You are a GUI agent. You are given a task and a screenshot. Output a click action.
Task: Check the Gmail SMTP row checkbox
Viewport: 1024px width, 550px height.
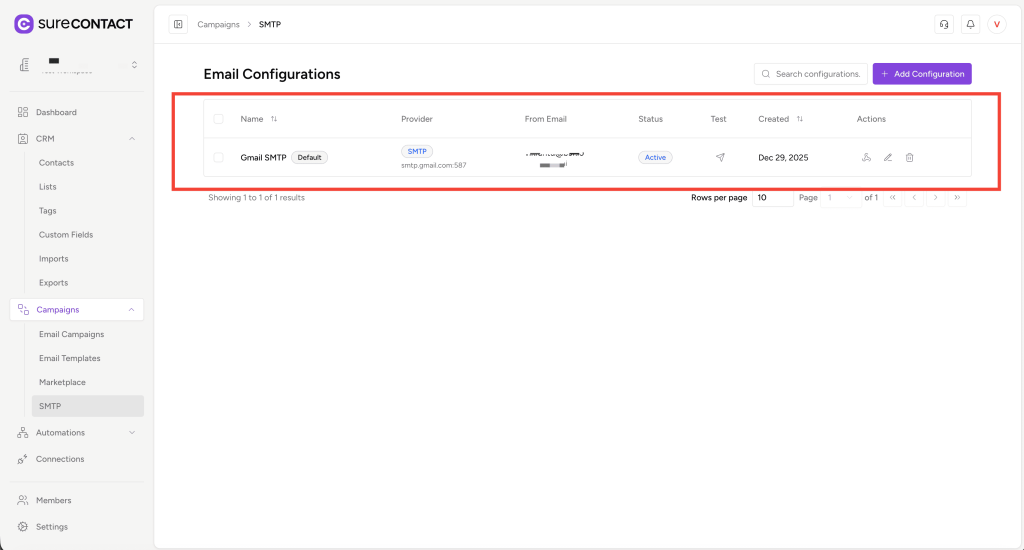(x=219, y=158)
